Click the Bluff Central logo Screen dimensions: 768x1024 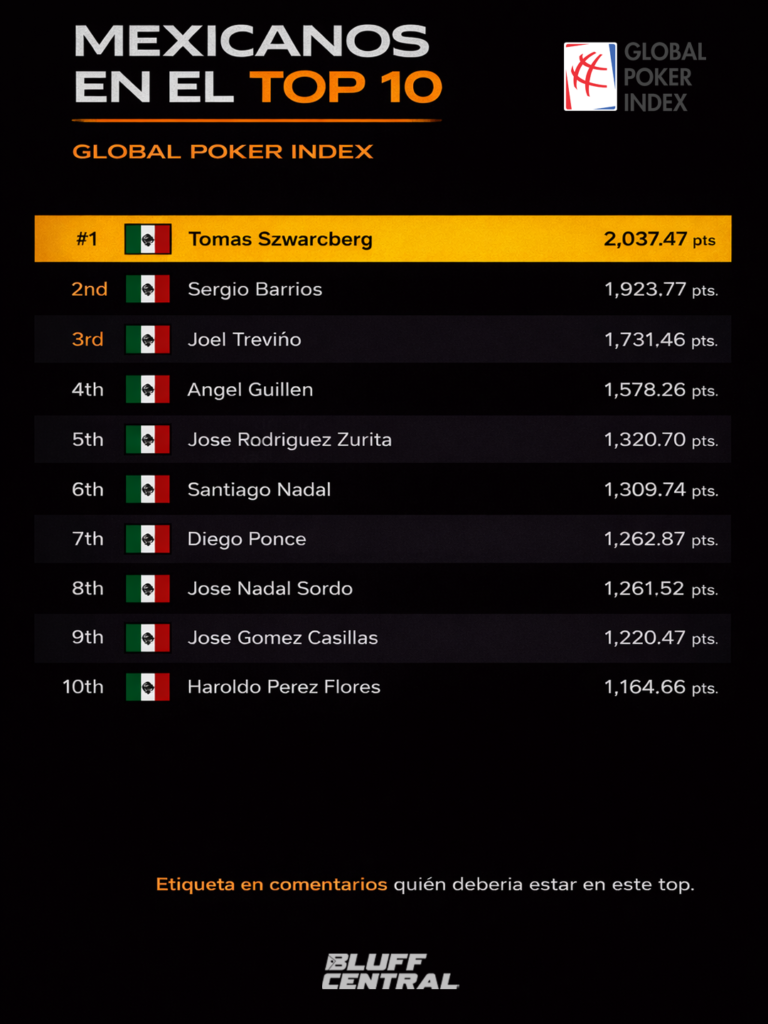[390, 971]
